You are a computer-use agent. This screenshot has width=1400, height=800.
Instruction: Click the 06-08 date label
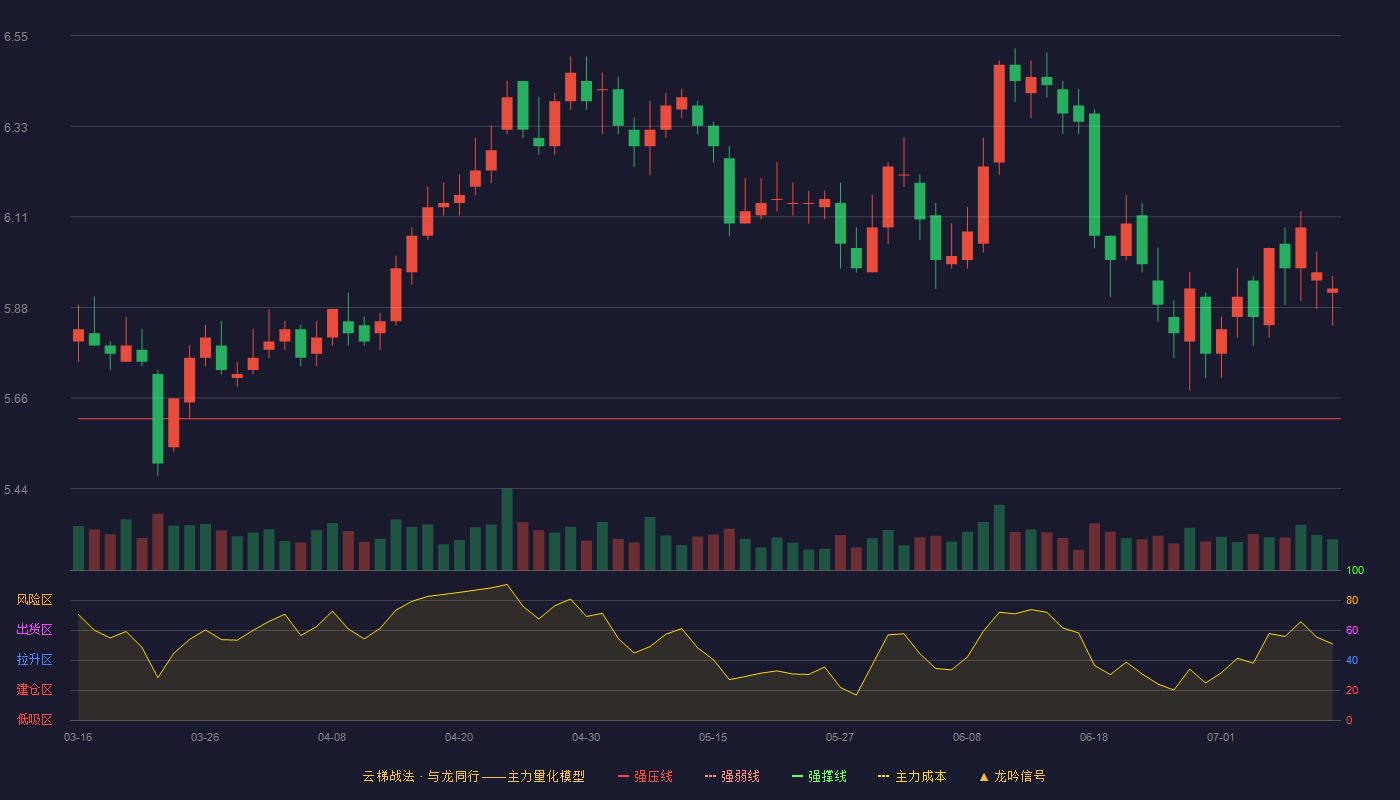pos(967,737)
